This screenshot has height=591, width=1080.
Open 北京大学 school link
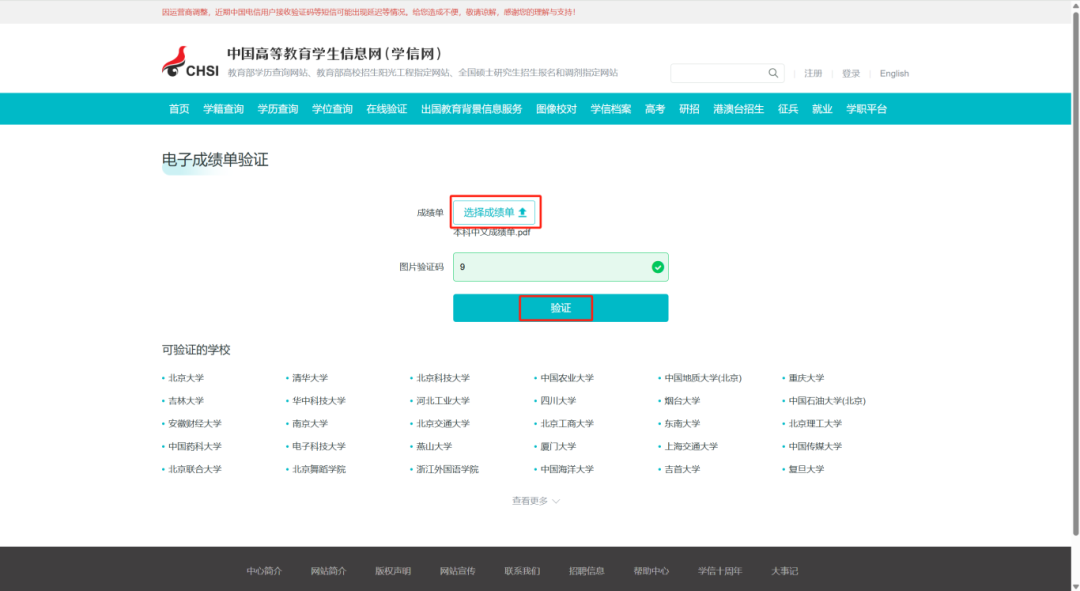click(x=186, y=378)
